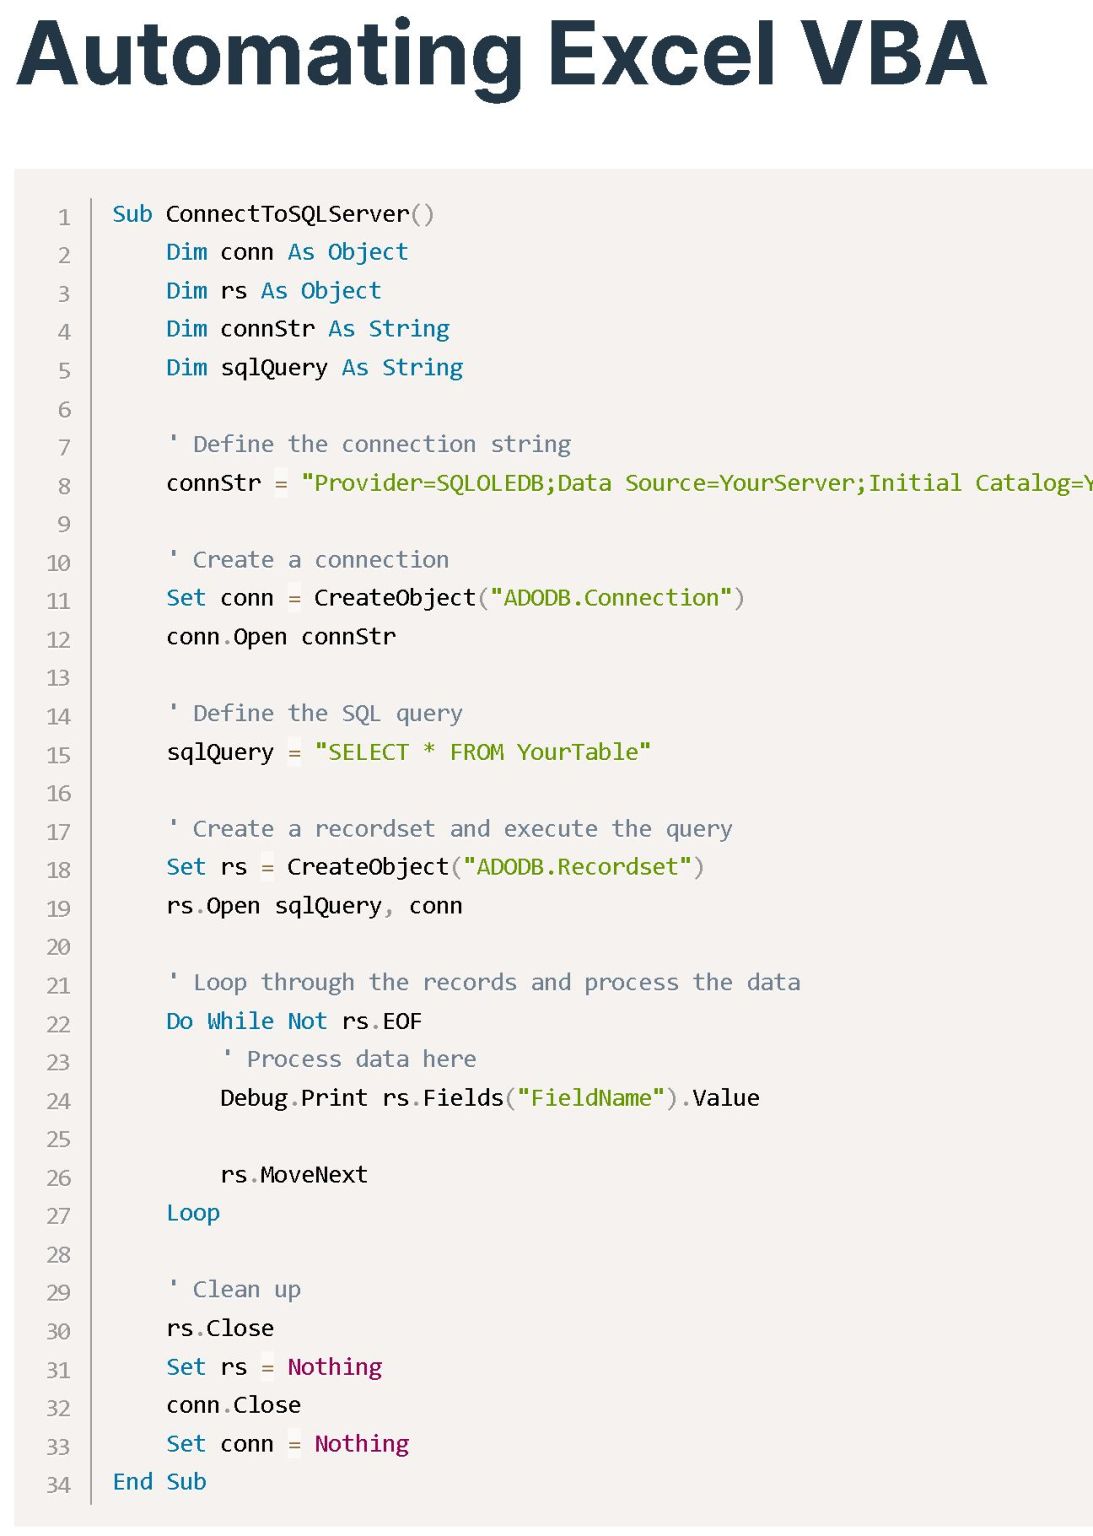This screenshot has height=1536, width=1093.
Task: Click the "' Clean up" comment
Action: pos(234,1290)
